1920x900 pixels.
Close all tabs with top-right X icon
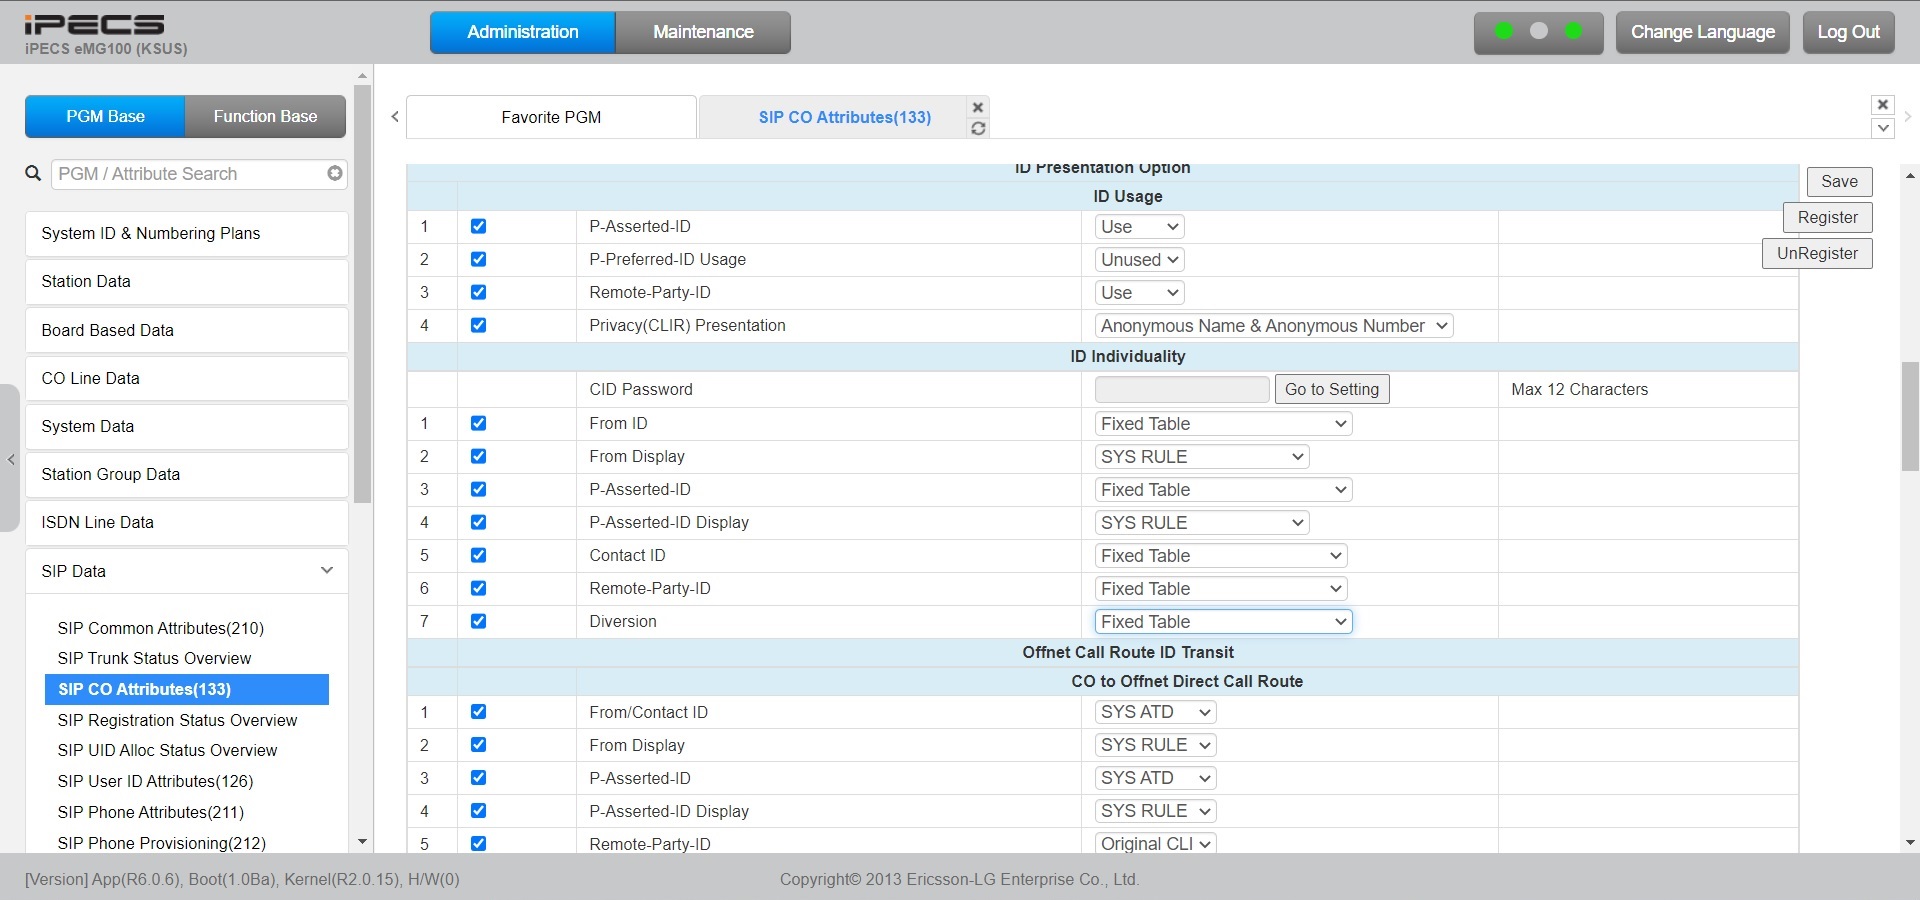pos(1882,105)
